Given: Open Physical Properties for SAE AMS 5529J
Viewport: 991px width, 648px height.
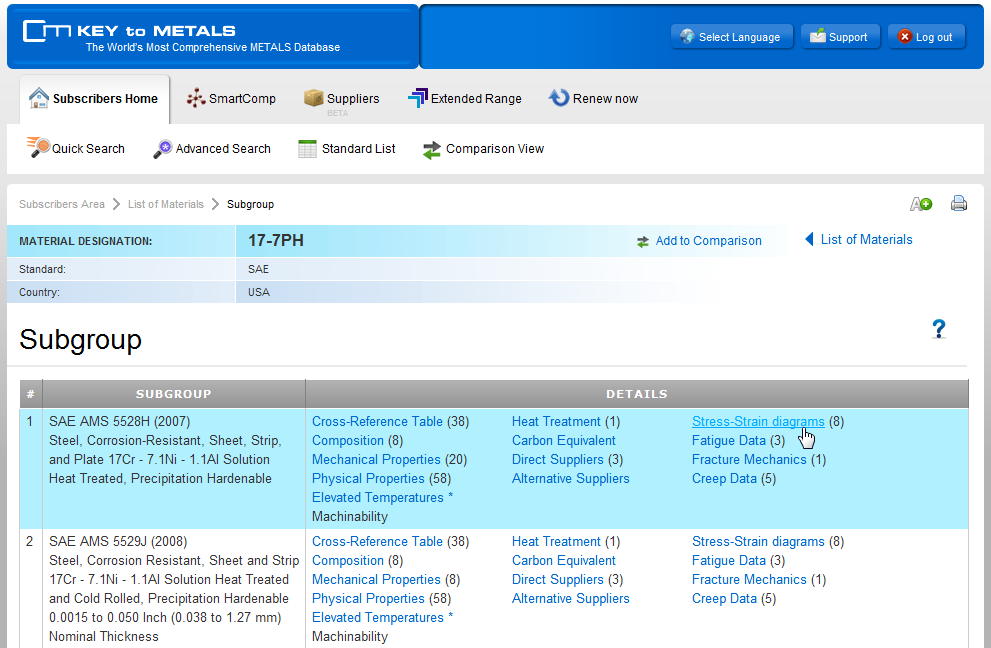Looking at the screenshot, I should click(368, 599).
